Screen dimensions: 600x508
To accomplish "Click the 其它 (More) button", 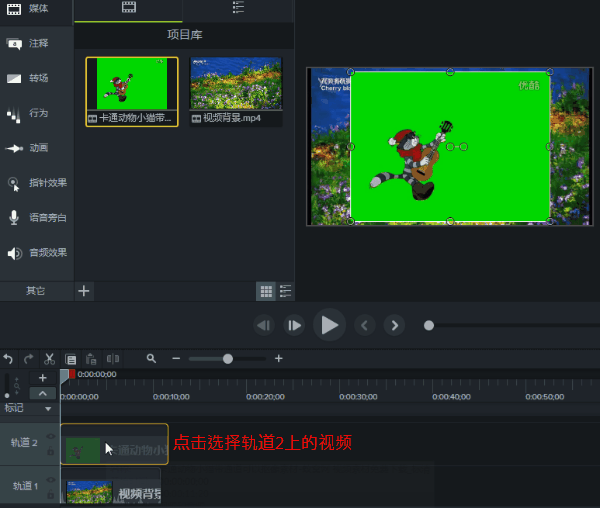I will click(x=36, y=291).
